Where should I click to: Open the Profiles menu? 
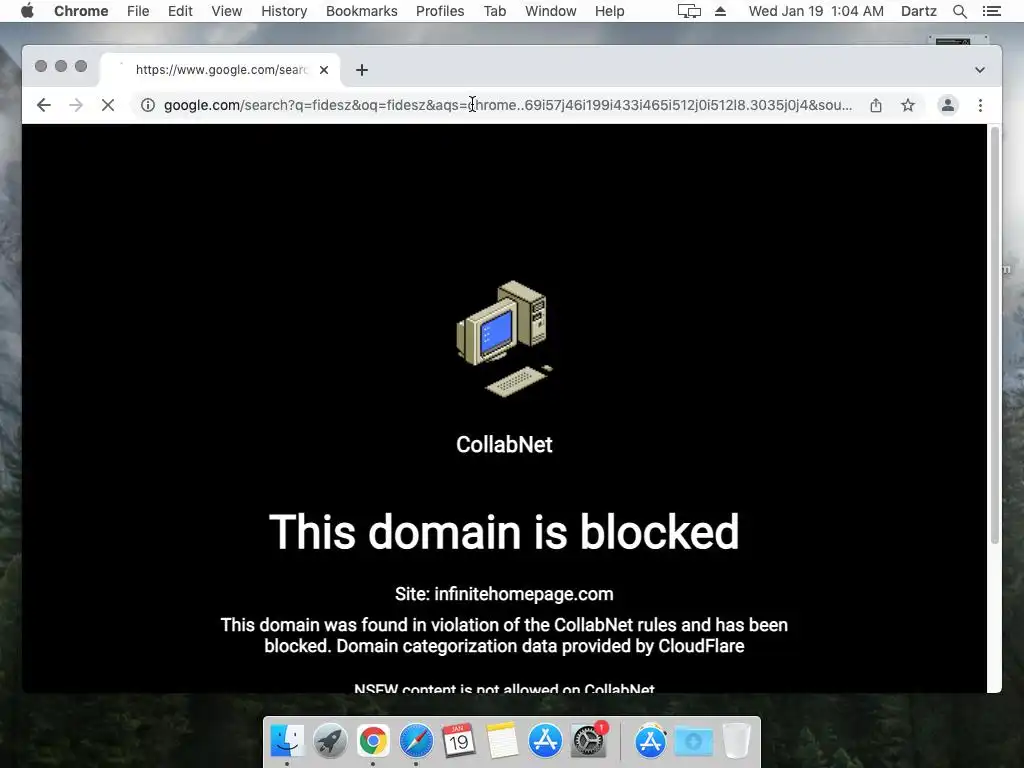pyautogui.click(x=440, y=11)
